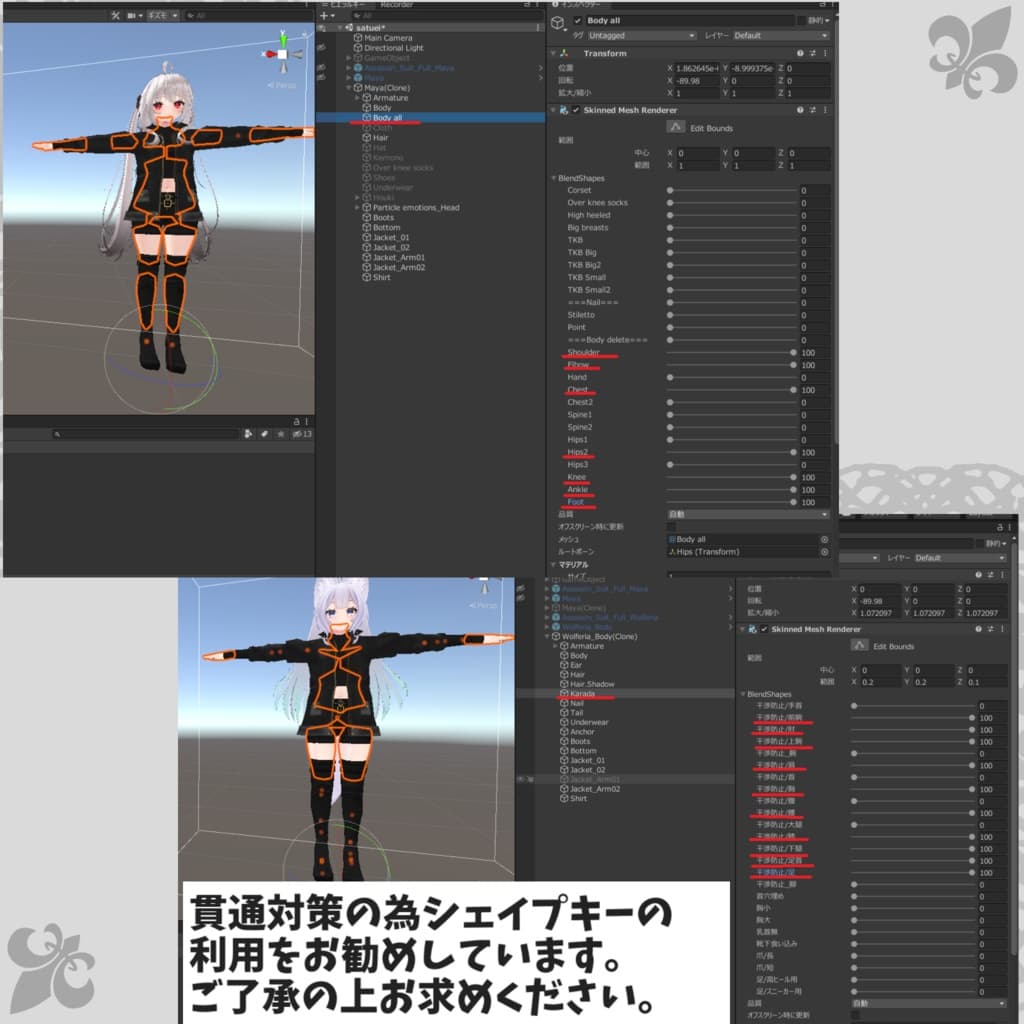Collapse the upper BlendShapes foldout
1024x1024 pixels.
click(553, 178)
